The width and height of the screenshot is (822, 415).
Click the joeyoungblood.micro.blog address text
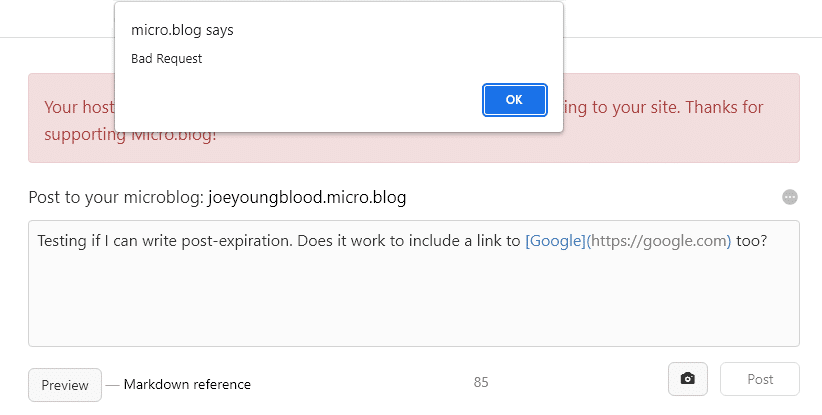(307, 198)
